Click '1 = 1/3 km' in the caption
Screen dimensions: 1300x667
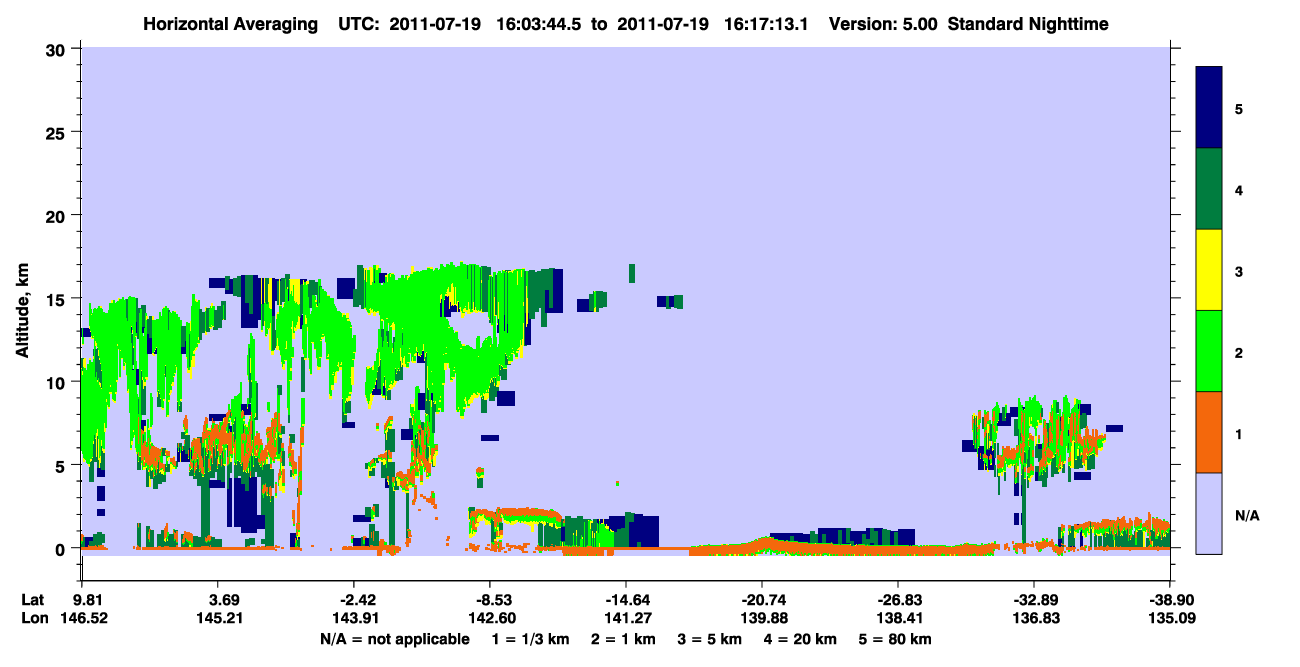click(x=529, y=639)
